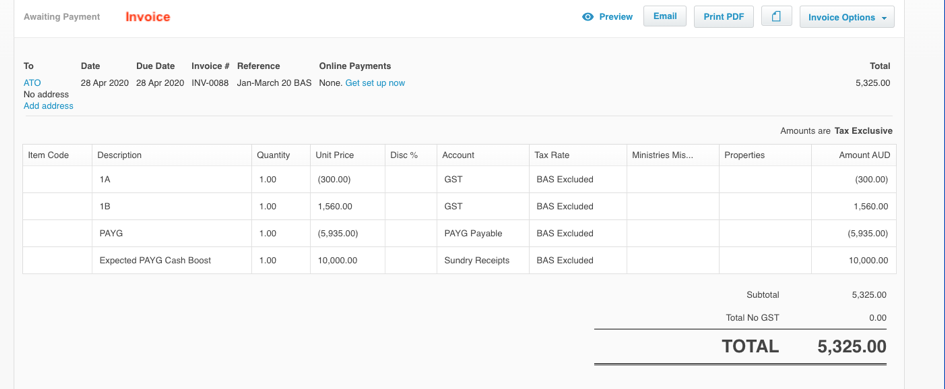The image size is (945, 389).
Task: Click GST account in 1A row
Action: click(483, 179)
